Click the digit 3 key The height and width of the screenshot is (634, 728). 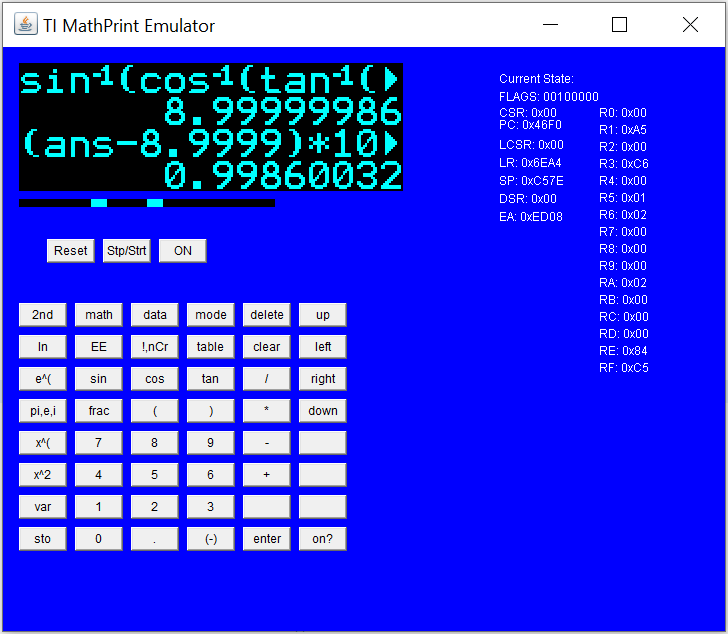[211, 507]
